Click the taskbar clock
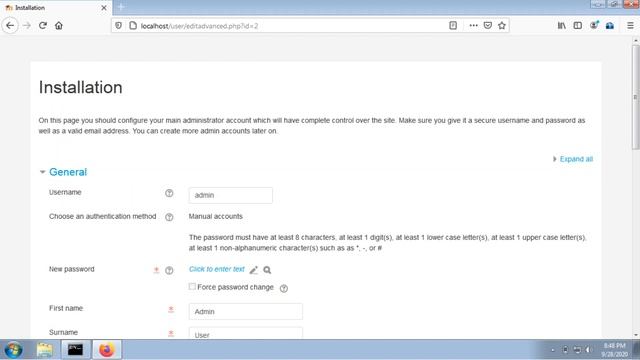Image resolution: width=640 pixels, height=360 pixels. tap(614, 350)
